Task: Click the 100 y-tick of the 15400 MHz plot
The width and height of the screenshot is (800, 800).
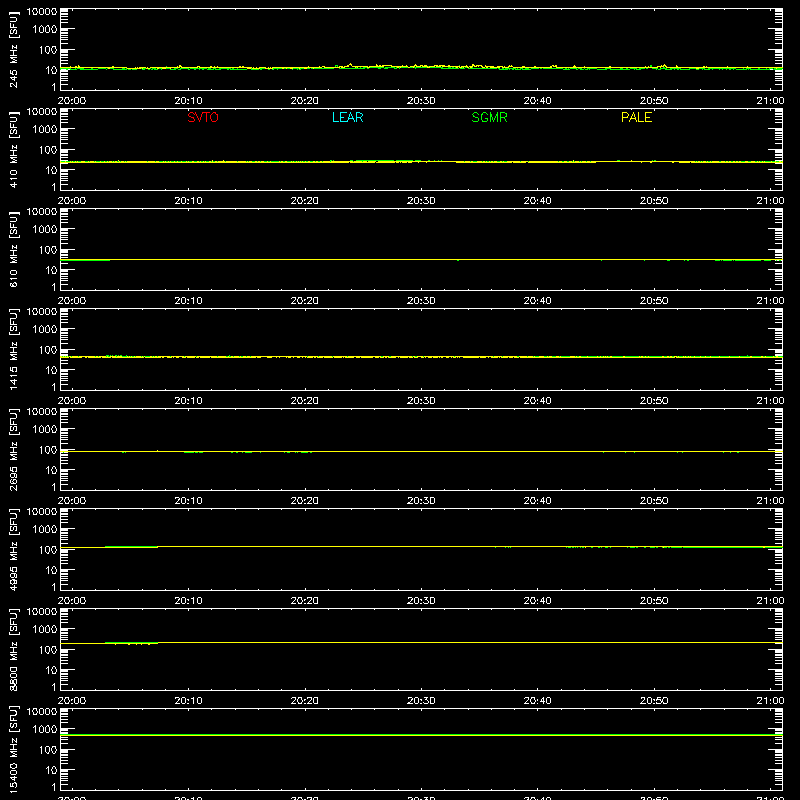Action: [x=48, y=750]
